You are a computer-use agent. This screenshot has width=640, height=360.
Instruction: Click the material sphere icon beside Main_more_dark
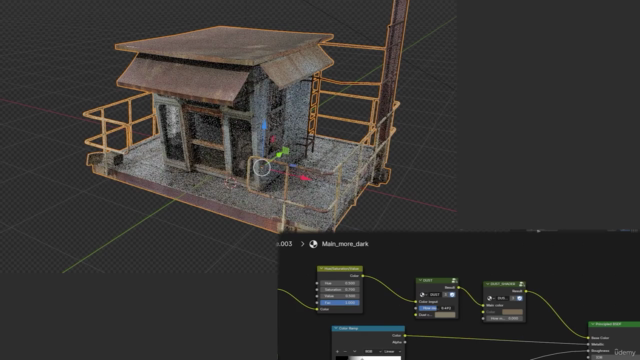tap(313, 244)
